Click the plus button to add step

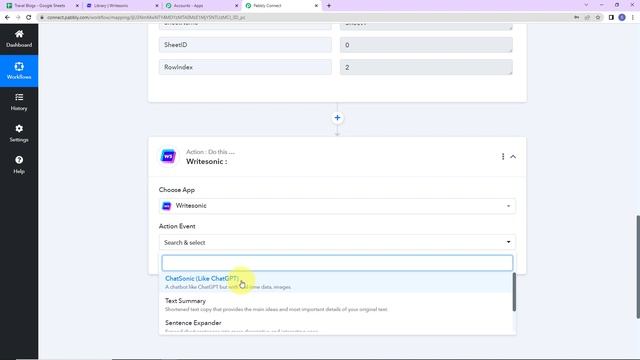337,118
